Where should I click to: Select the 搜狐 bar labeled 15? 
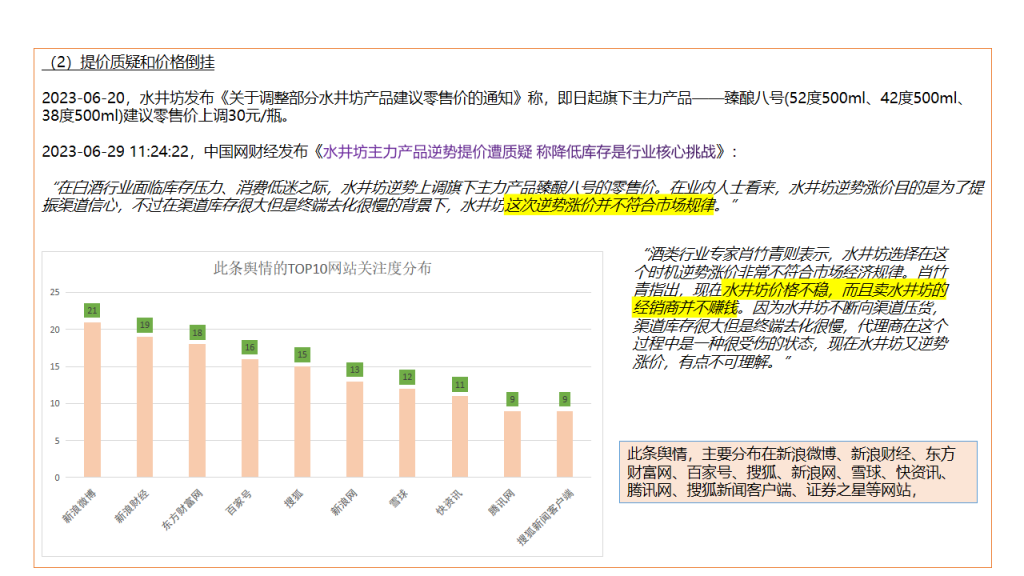tap(301, 422)
